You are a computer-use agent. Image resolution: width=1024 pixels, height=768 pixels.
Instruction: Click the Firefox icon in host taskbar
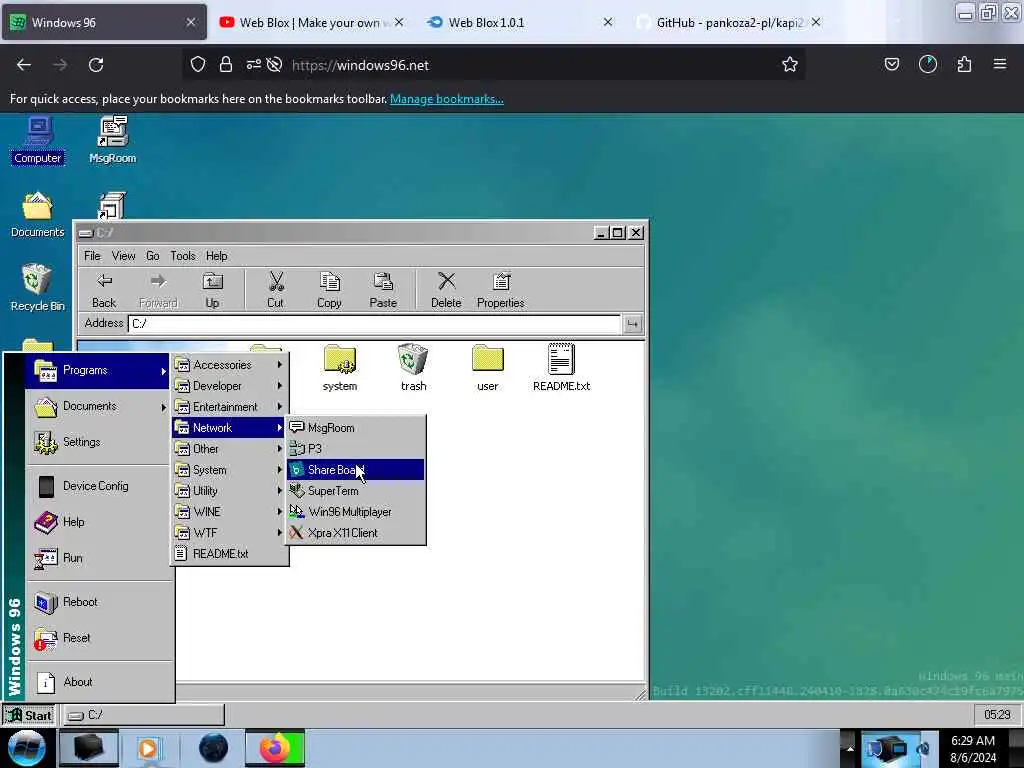(x=275, y=748)
